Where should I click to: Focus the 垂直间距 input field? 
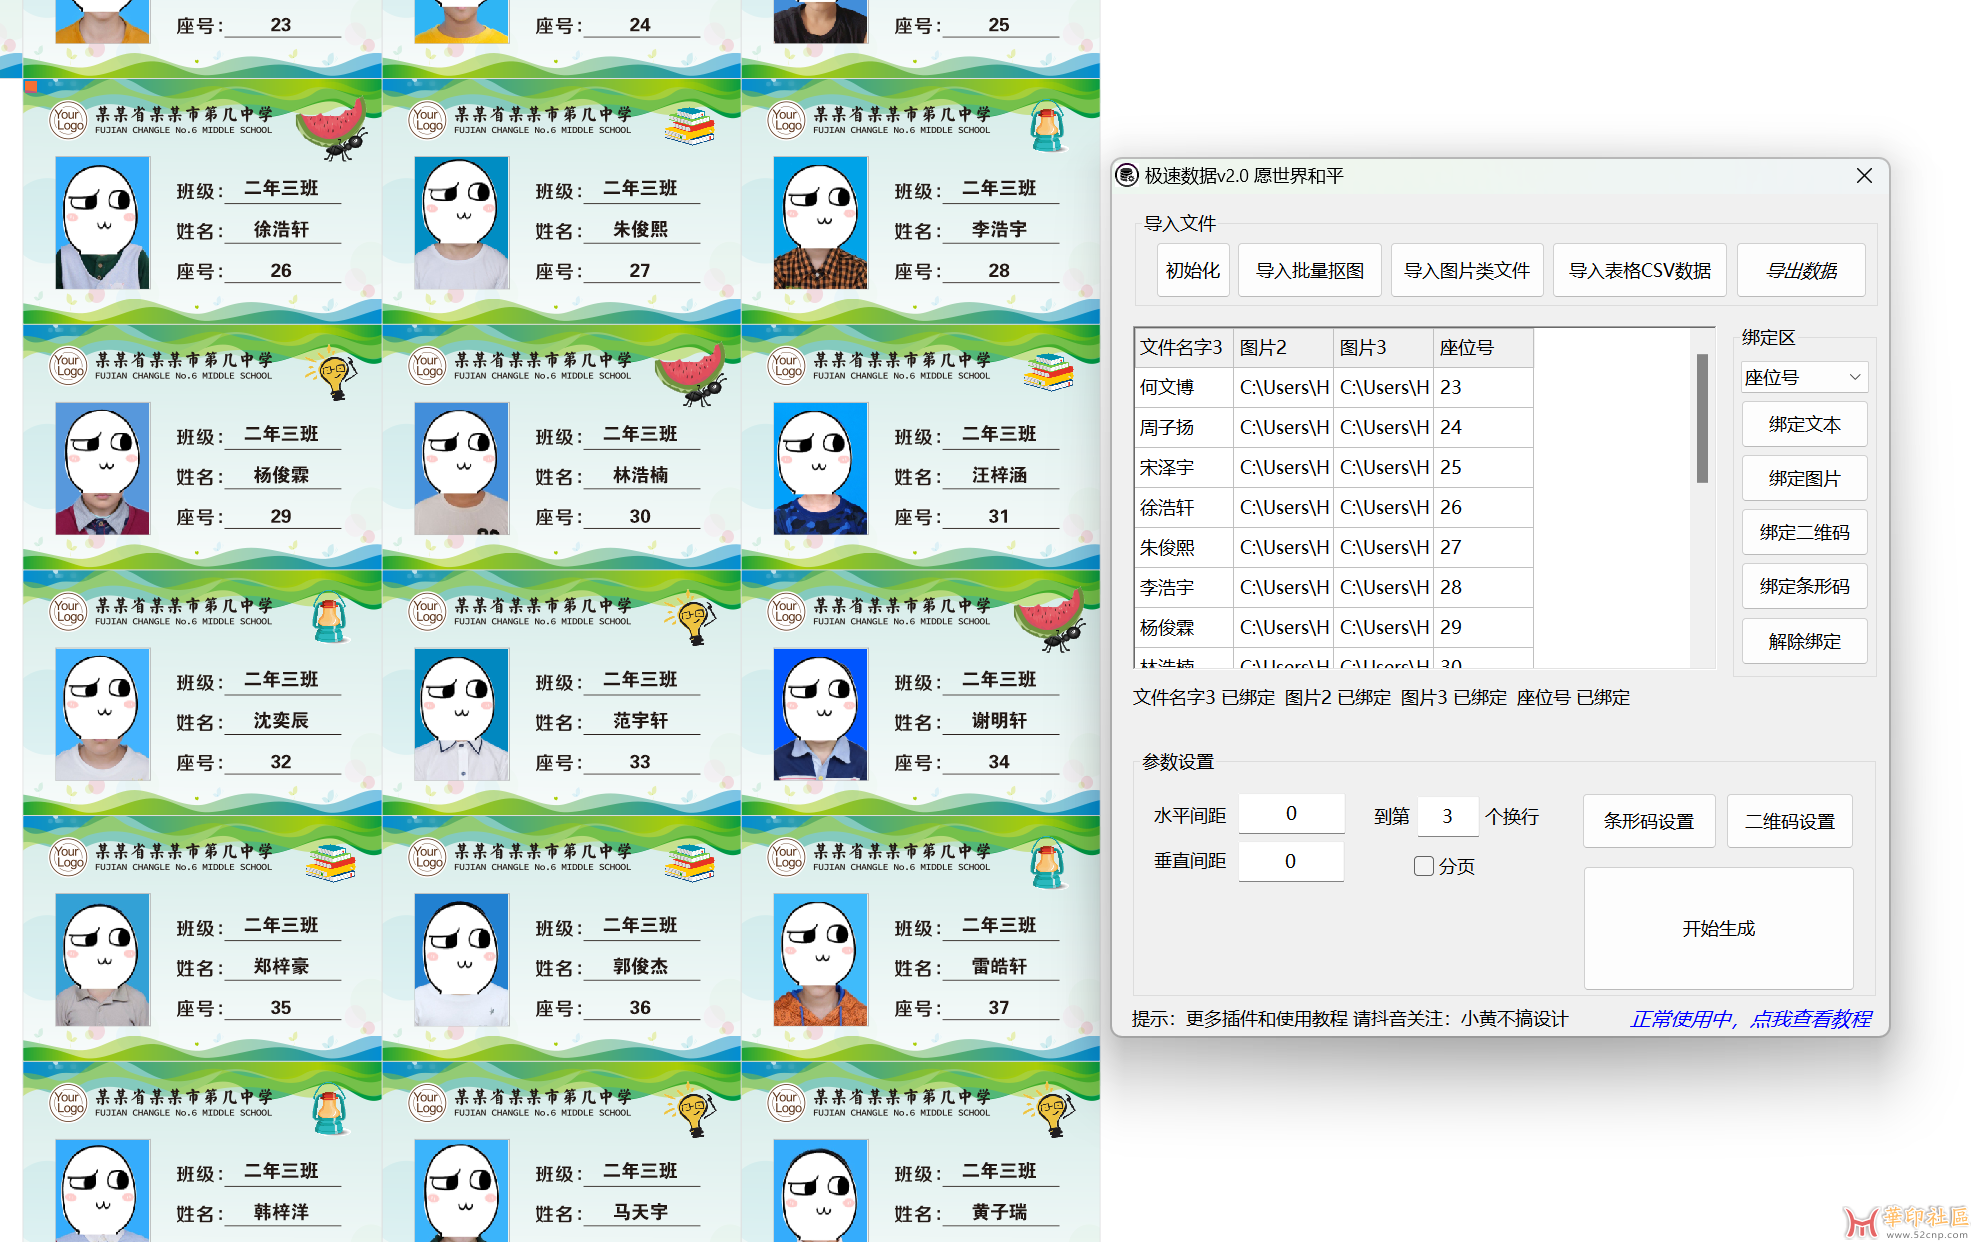[x=1291, y=861]
